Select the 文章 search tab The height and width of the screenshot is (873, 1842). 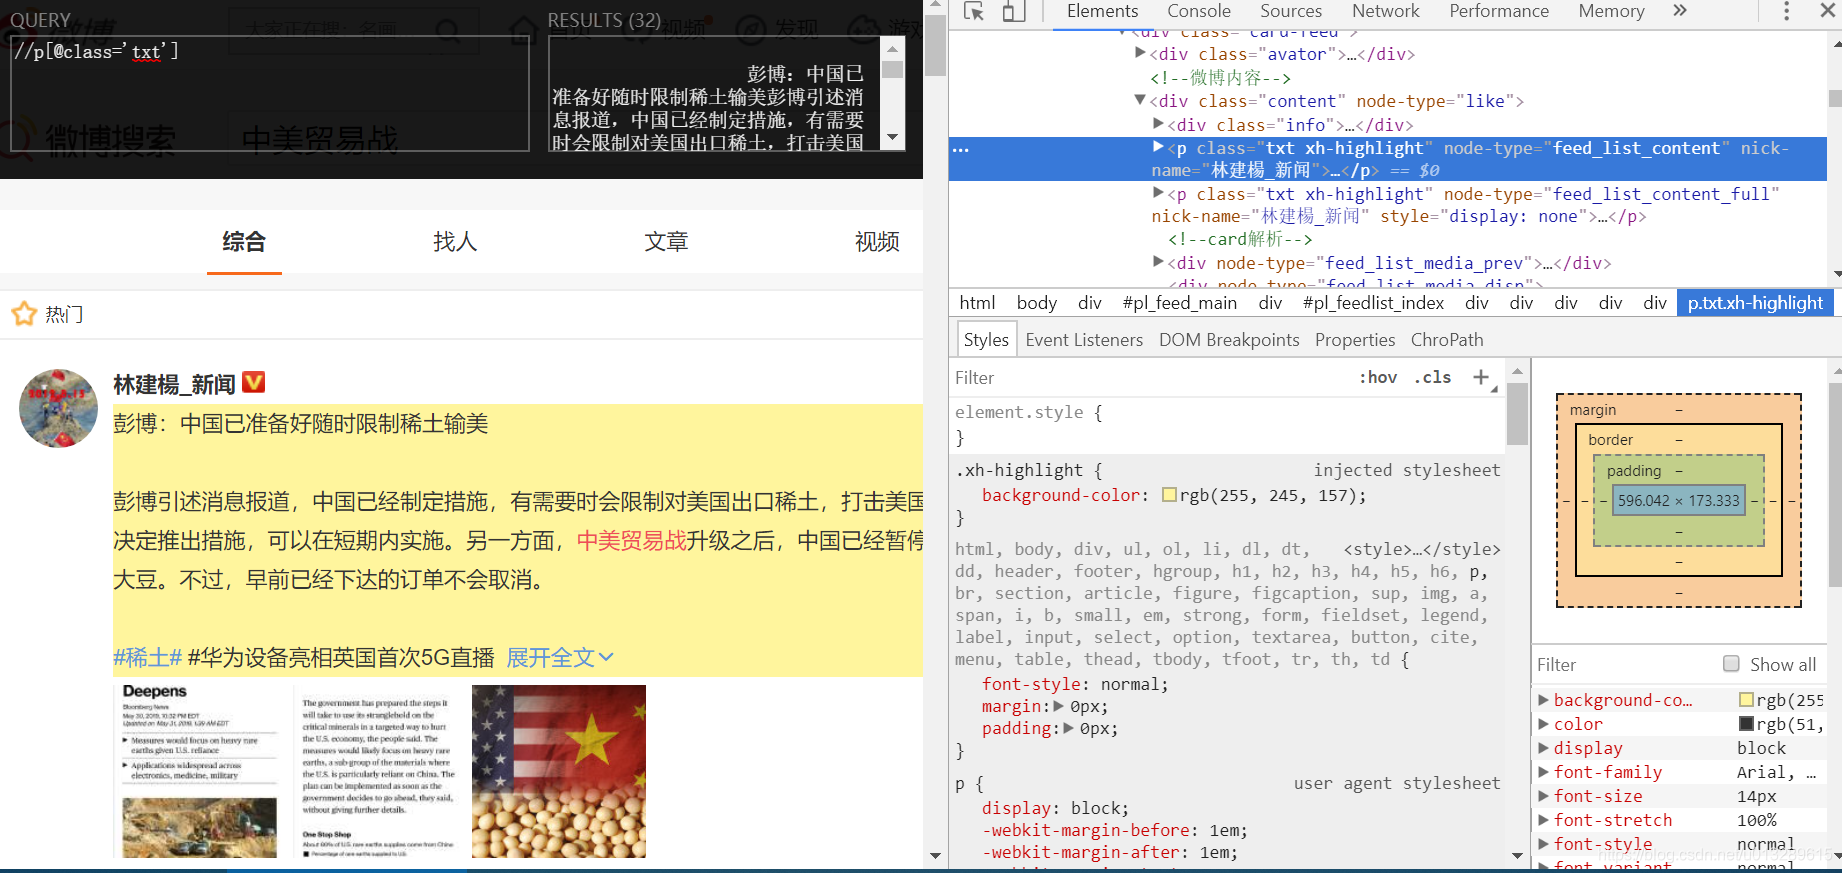click(666, 241)
